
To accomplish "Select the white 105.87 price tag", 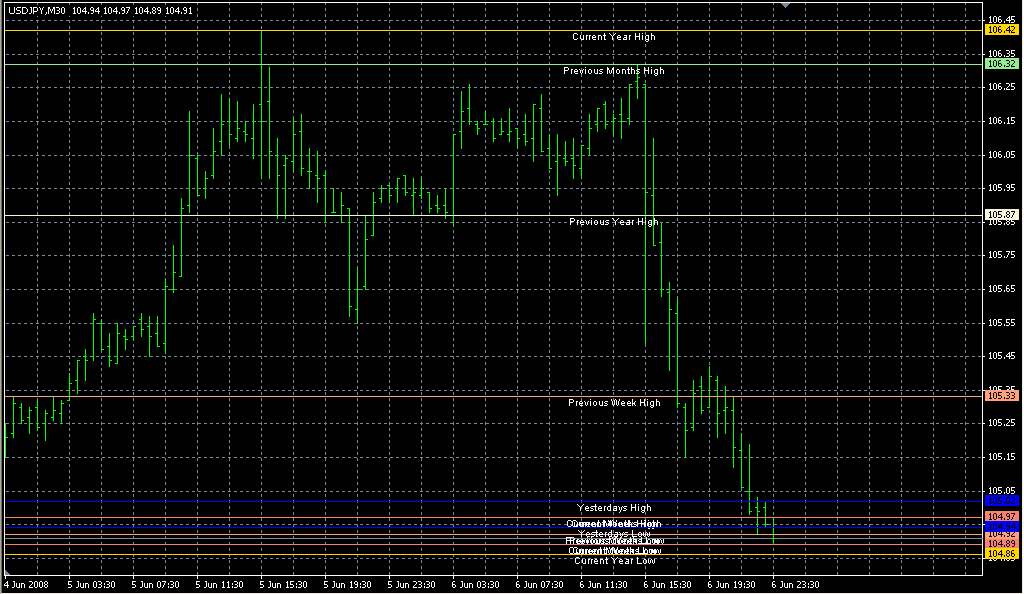I will (1001, 214).
